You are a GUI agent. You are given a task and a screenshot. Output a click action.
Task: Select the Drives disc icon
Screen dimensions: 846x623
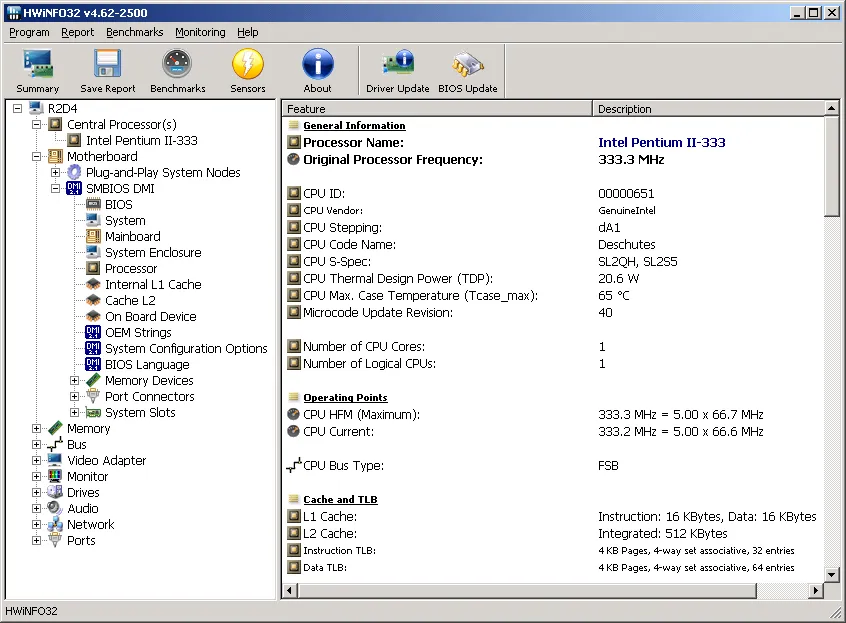(55, 492)
